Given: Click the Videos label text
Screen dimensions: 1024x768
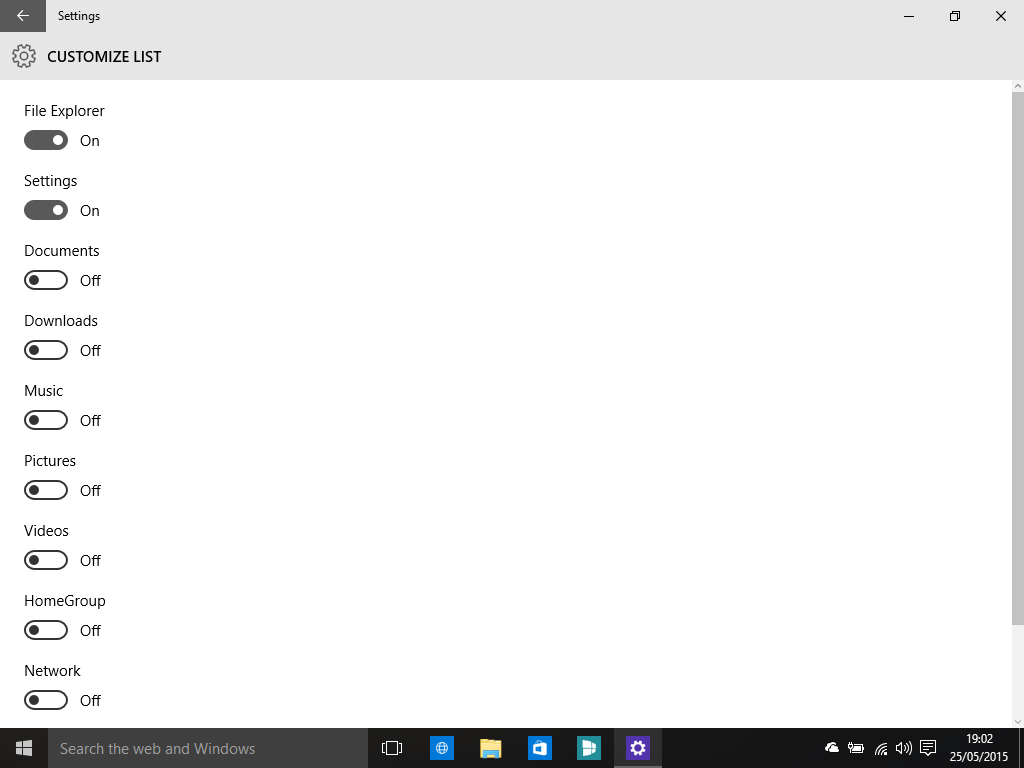Looking at the screenshot, I should coord(46,530).
